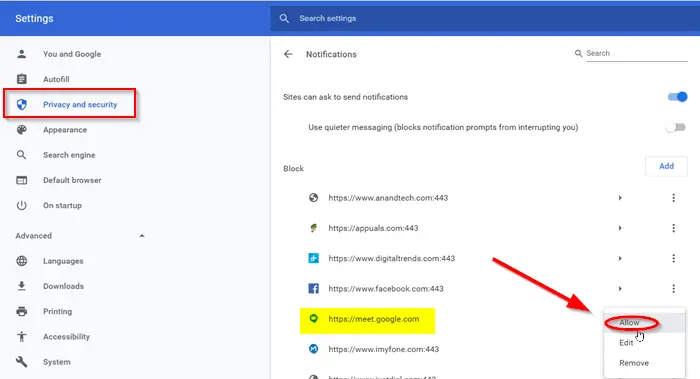Choose Allow from the context menu

tap(629, 322)
